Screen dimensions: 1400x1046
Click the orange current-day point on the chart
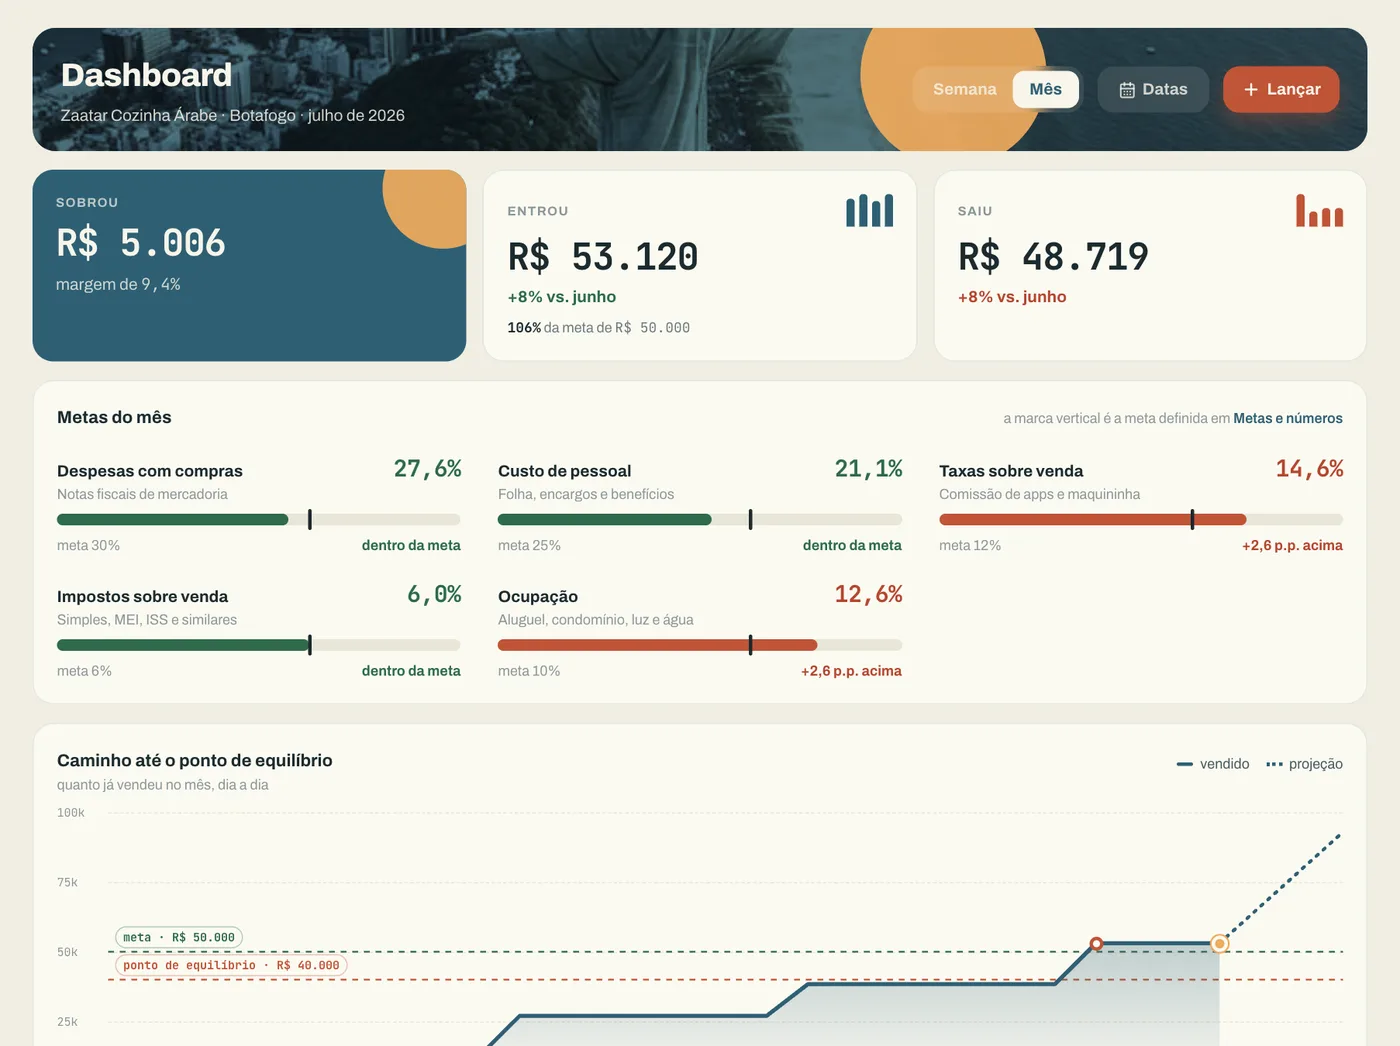pos(1219,943)
